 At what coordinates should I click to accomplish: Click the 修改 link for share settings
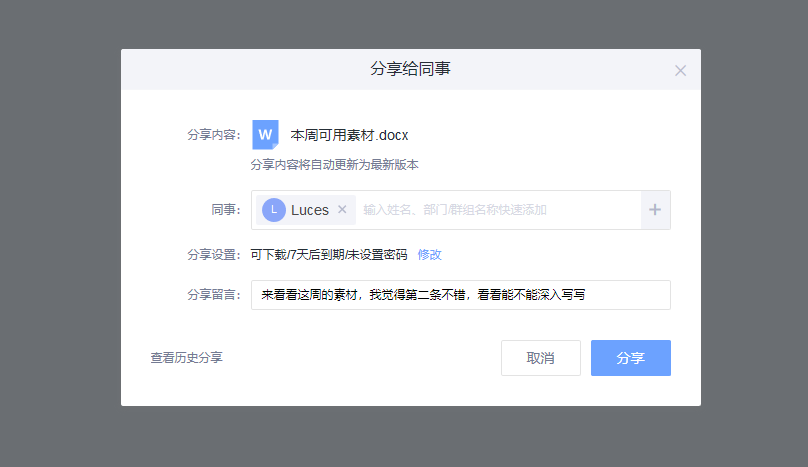click(429, 255)
